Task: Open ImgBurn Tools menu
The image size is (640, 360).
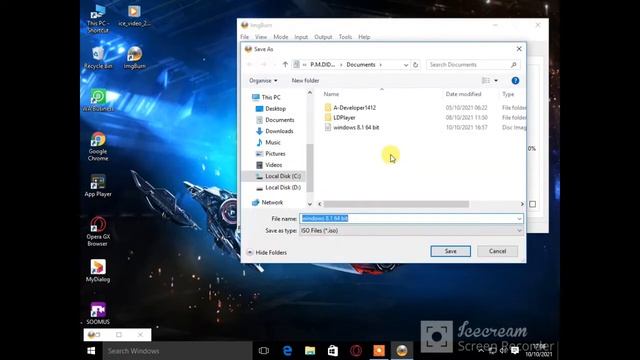Action: click(345, 37)
